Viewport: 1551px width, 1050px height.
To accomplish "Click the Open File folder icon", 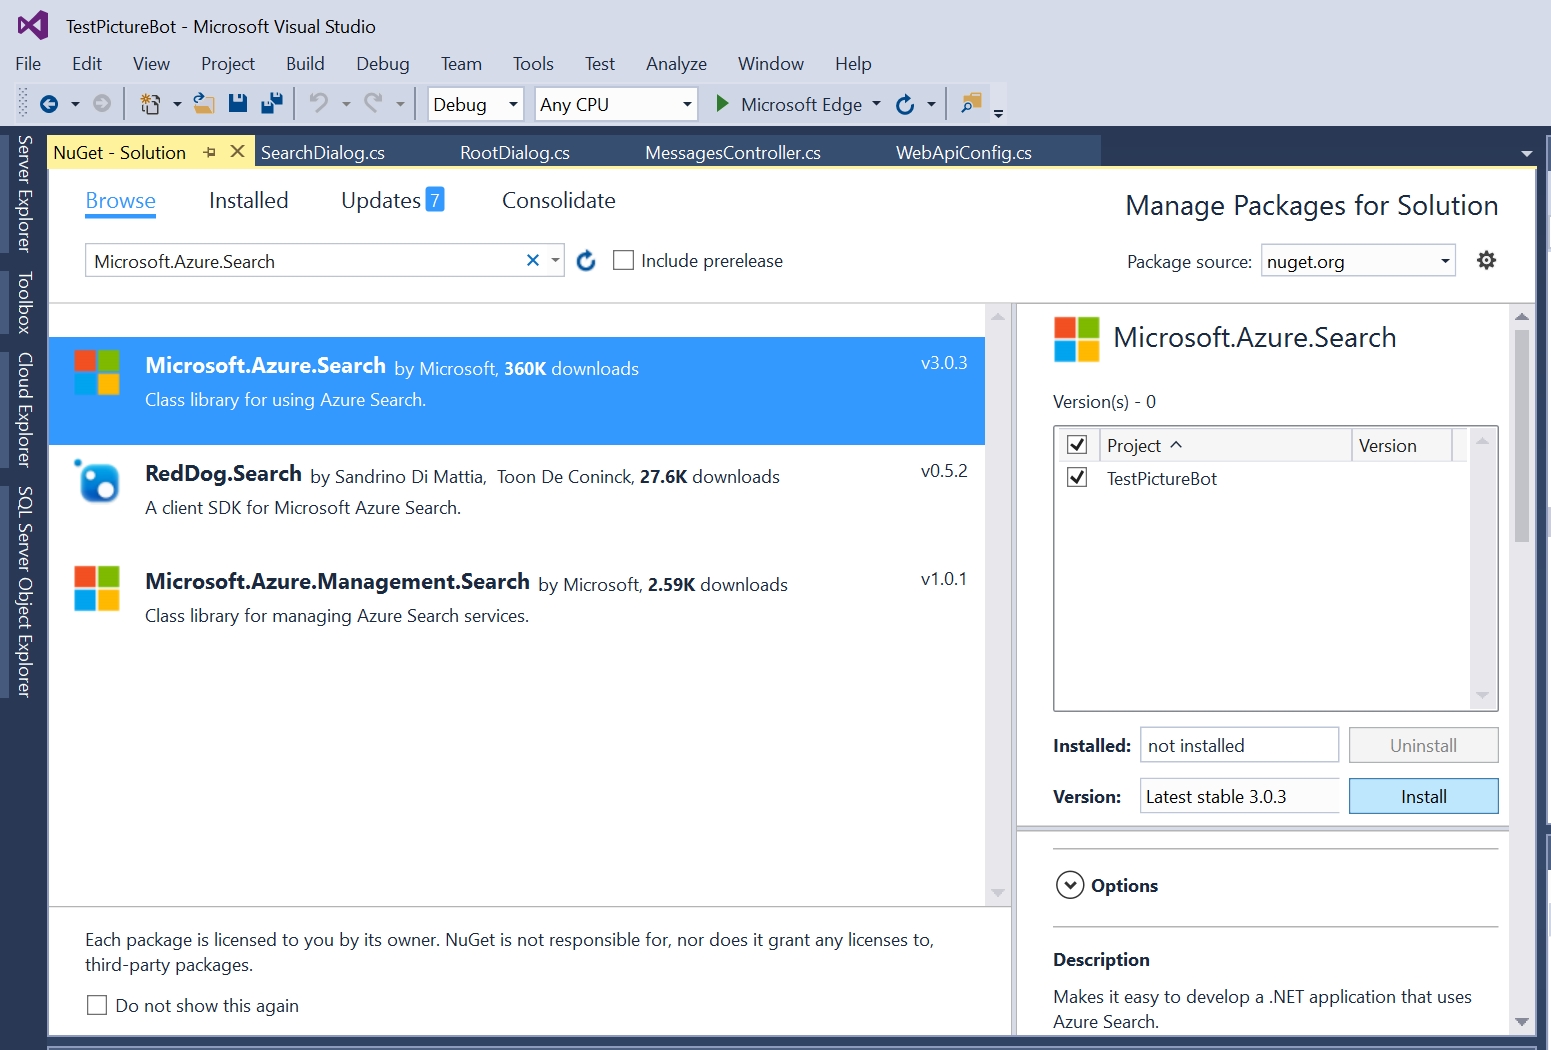I will [x=204, y=104].
